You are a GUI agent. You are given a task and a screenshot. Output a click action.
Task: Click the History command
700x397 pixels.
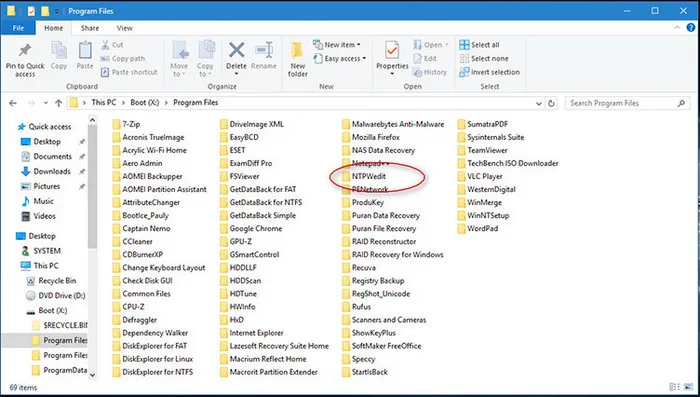point(429,72)
